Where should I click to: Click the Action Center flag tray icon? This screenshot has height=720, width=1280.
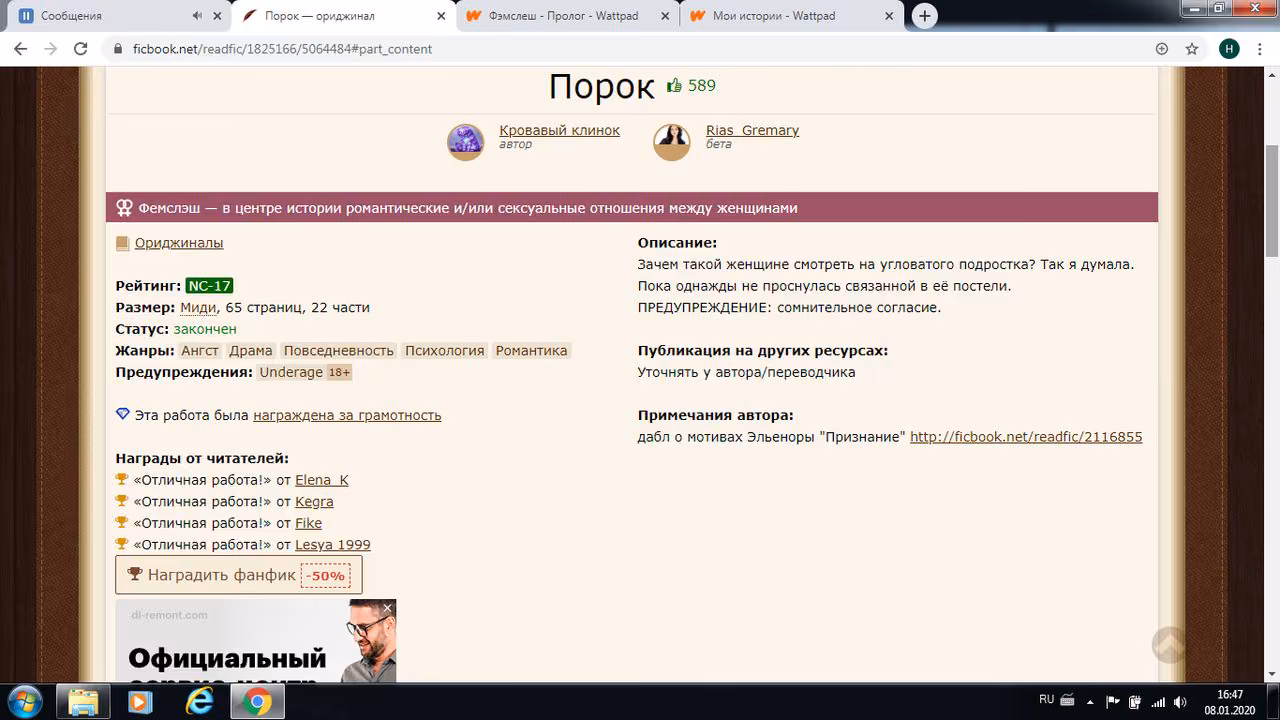(1113, 702)
